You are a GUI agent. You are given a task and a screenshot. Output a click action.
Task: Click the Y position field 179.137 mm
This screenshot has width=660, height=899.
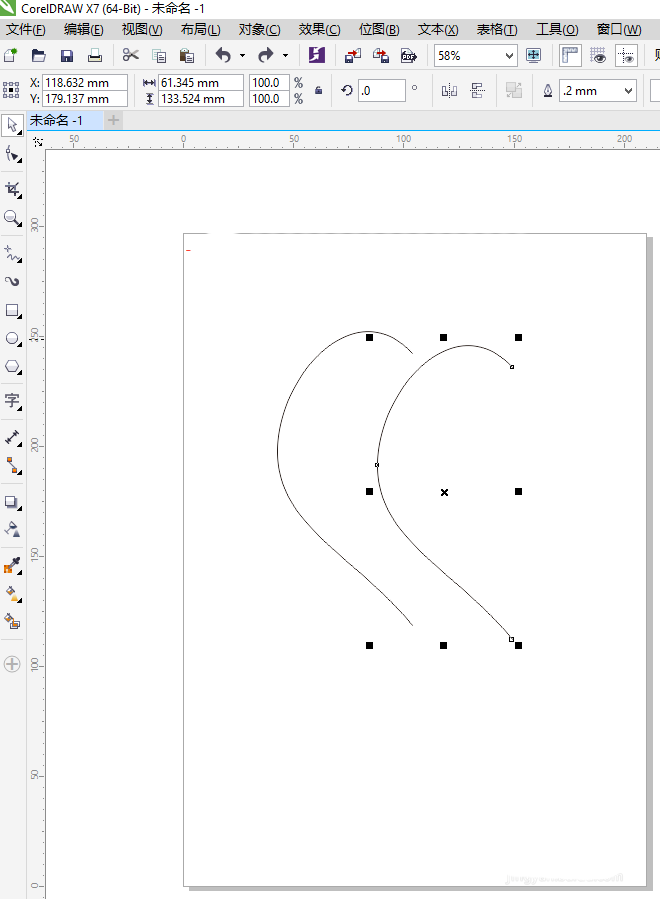[x=84, y=99]
